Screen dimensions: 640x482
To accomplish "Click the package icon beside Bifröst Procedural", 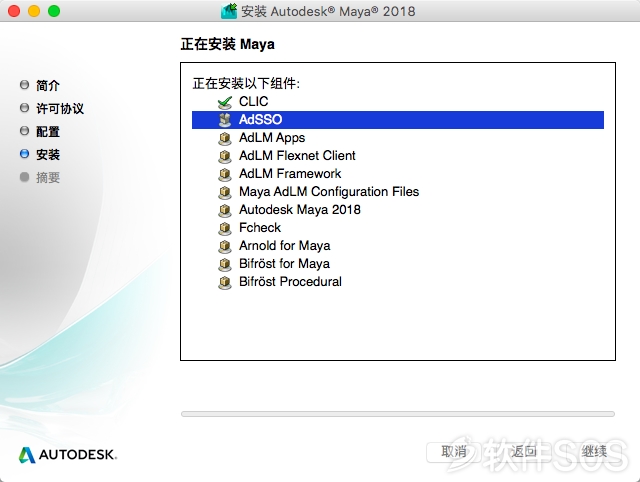I will tap(224, 282).
